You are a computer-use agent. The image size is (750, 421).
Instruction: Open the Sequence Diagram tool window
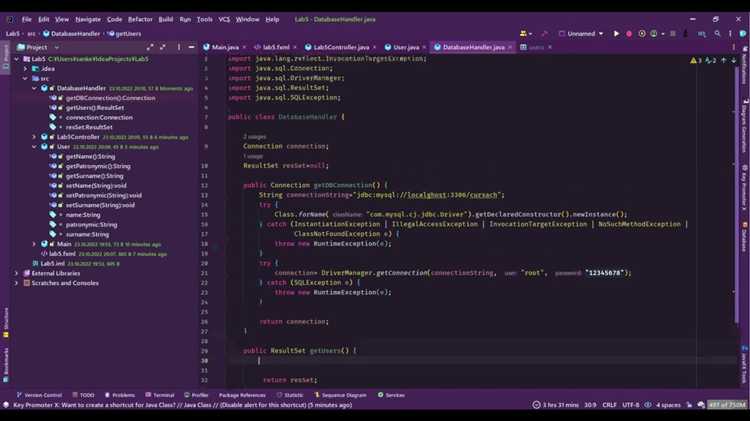pyautogui.click(x=340, y=395)
